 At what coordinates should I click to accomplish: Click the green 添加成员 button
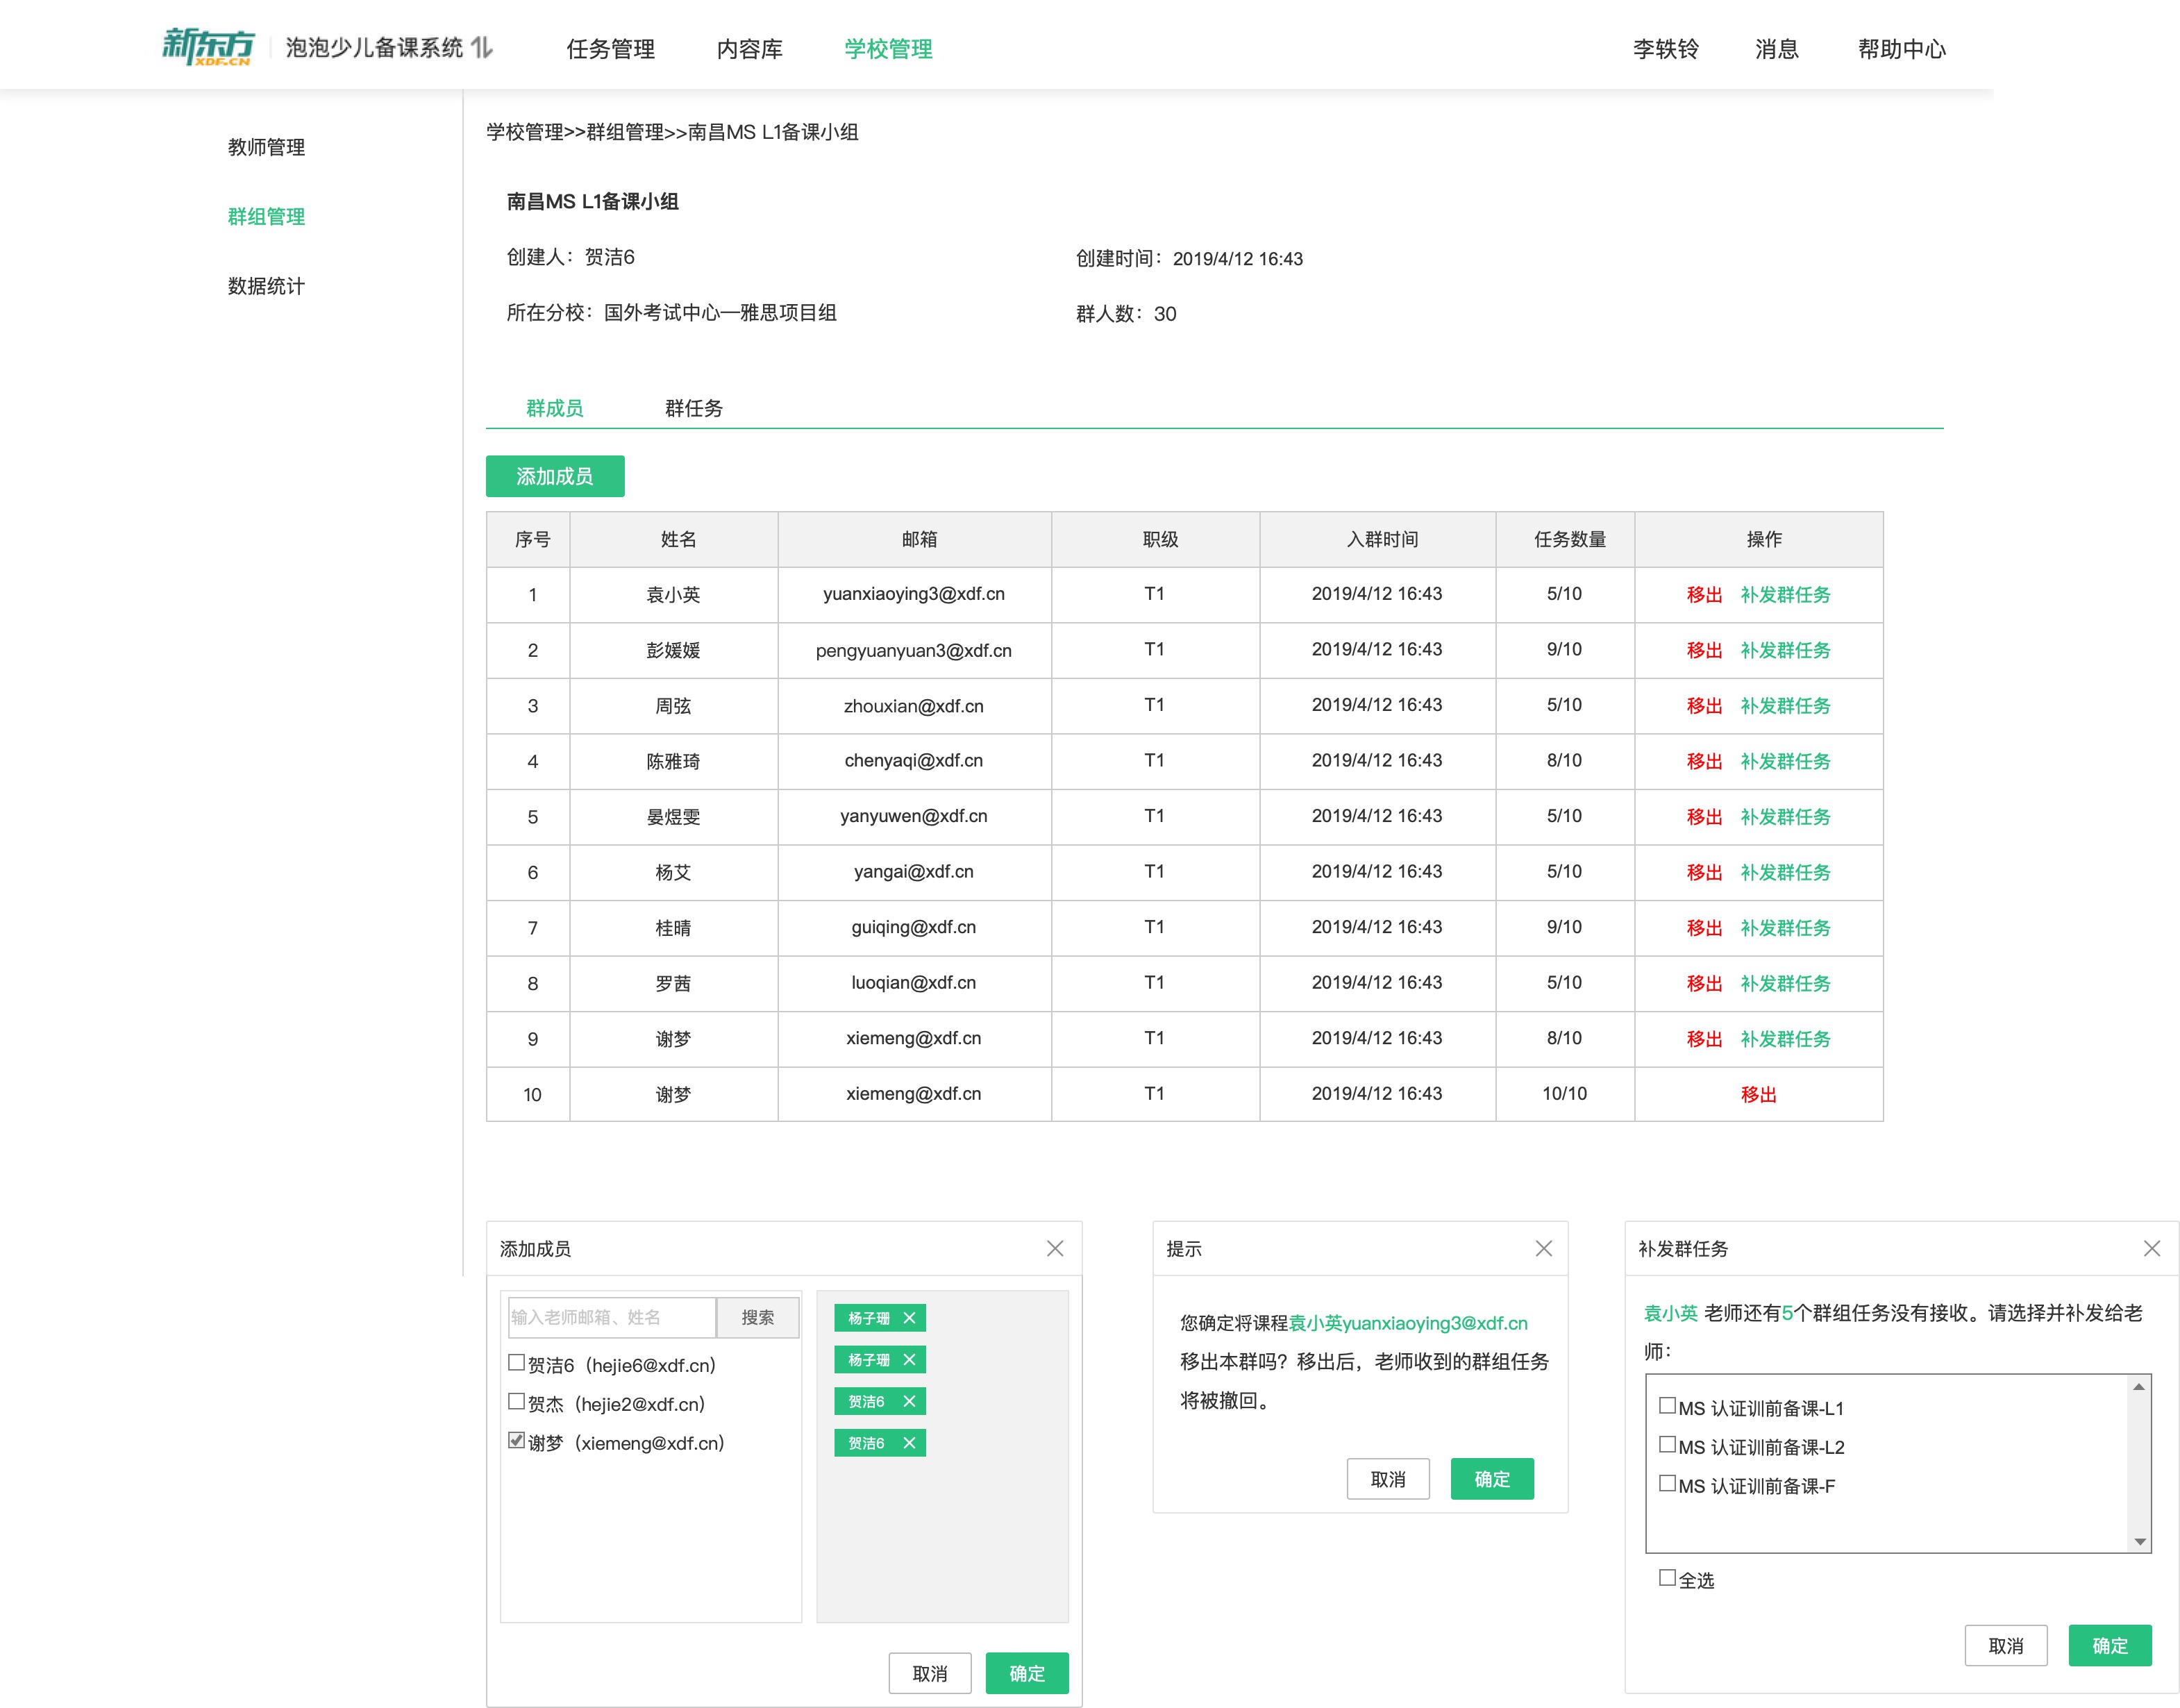[x=555, y=476]
